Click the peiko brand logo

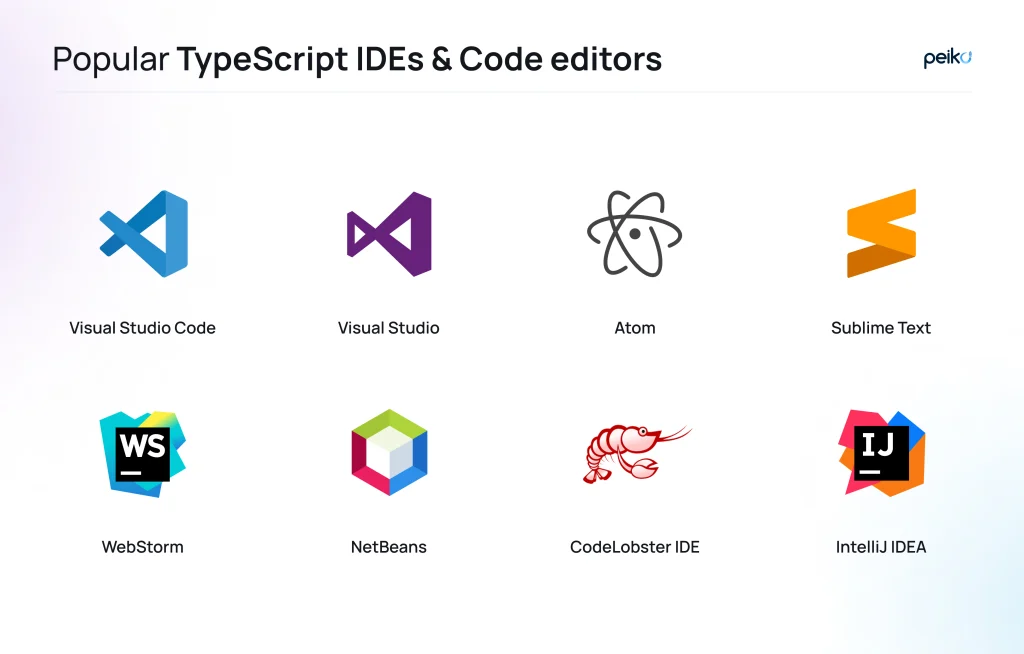pyautogui.click(x=948, y=58)
